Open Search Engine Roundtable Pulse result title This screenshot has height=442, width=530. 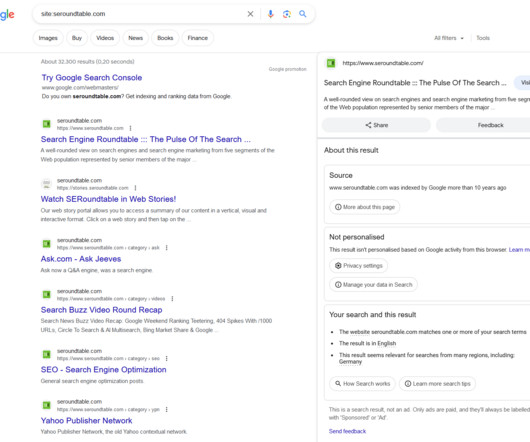(x=146, y=140)
